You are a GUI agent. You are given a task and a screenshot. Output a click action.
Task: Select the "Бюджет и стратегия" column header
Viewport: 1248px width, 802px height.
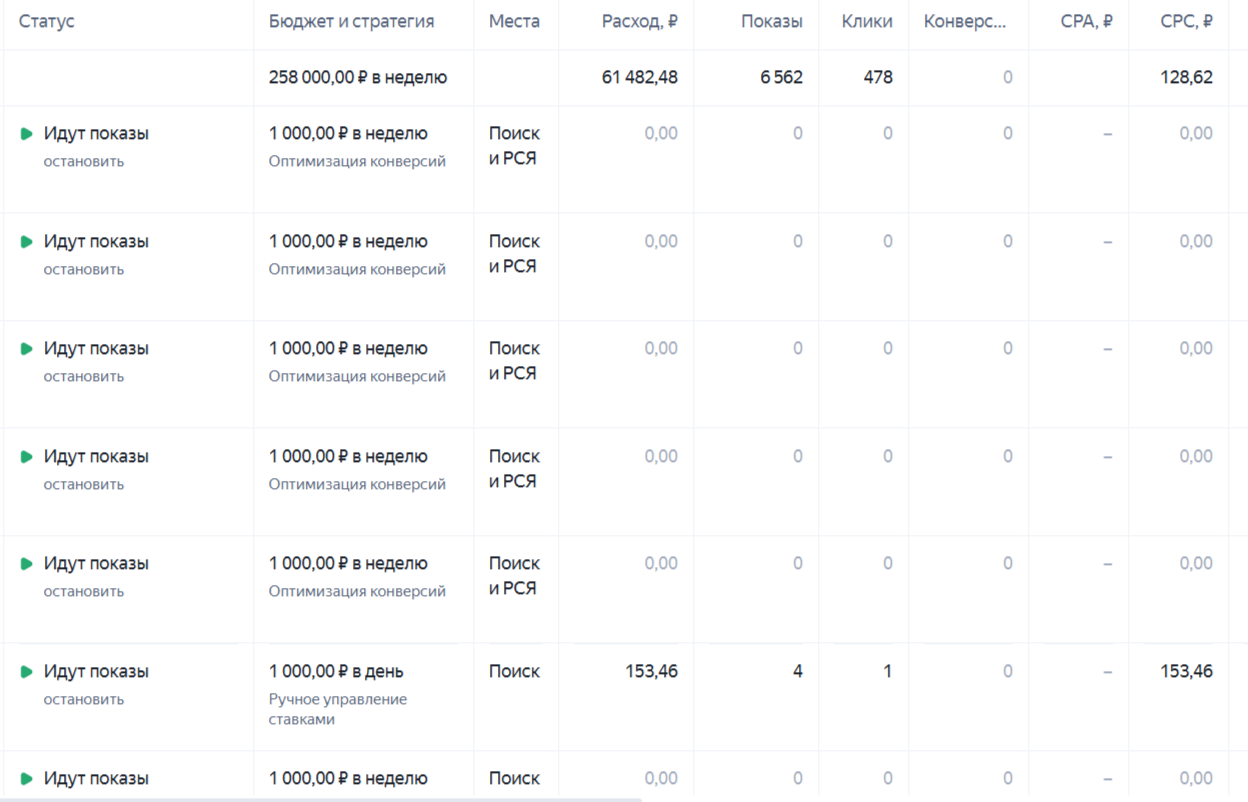[x=351, y=22]
